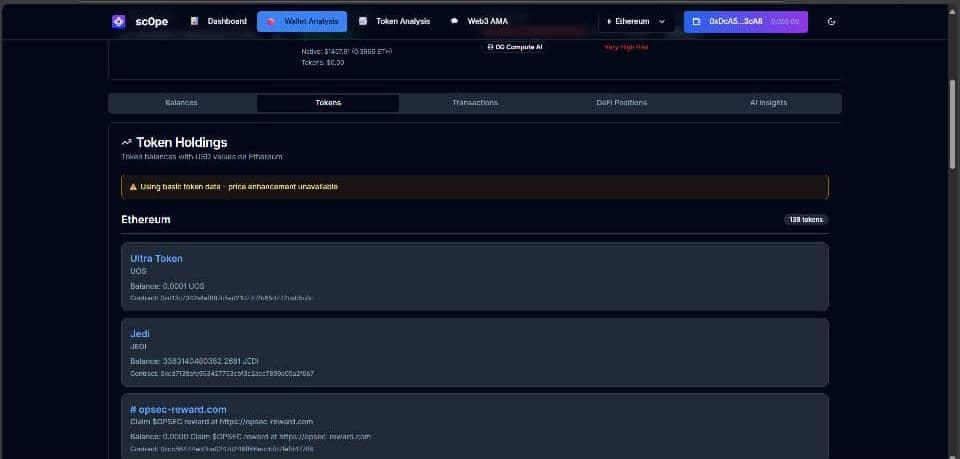The image size is (960, 459).
Task: Click the Ethereum section heading
Action: pyautogui.click(x=146, y=219)
